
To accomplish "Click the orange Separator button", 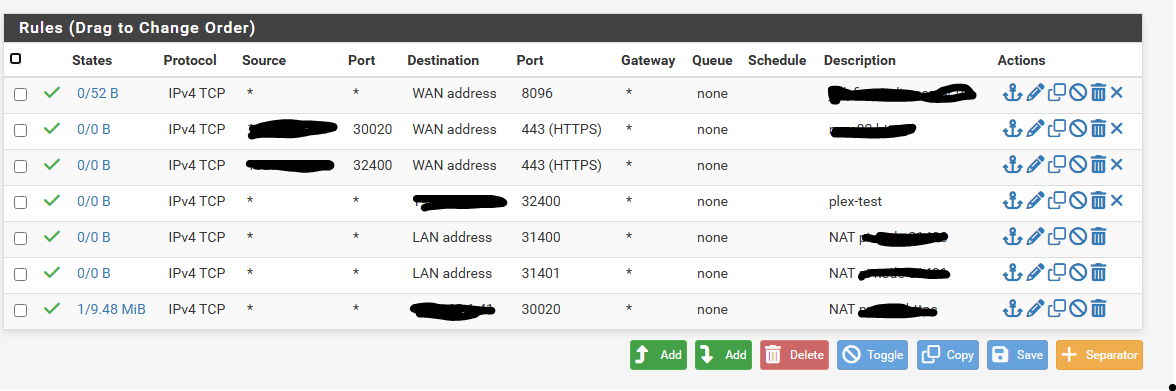I will [x=1099, y=355].
